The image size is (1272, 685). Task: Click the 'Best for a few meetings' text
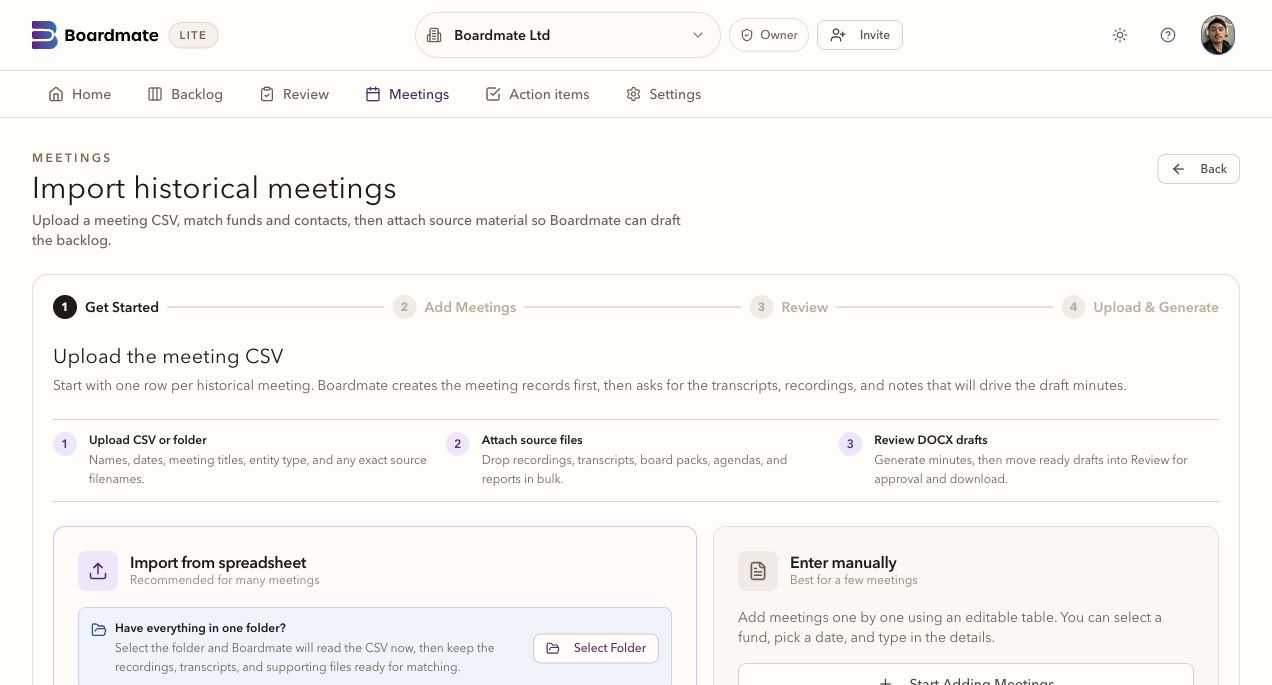point(853,580)
